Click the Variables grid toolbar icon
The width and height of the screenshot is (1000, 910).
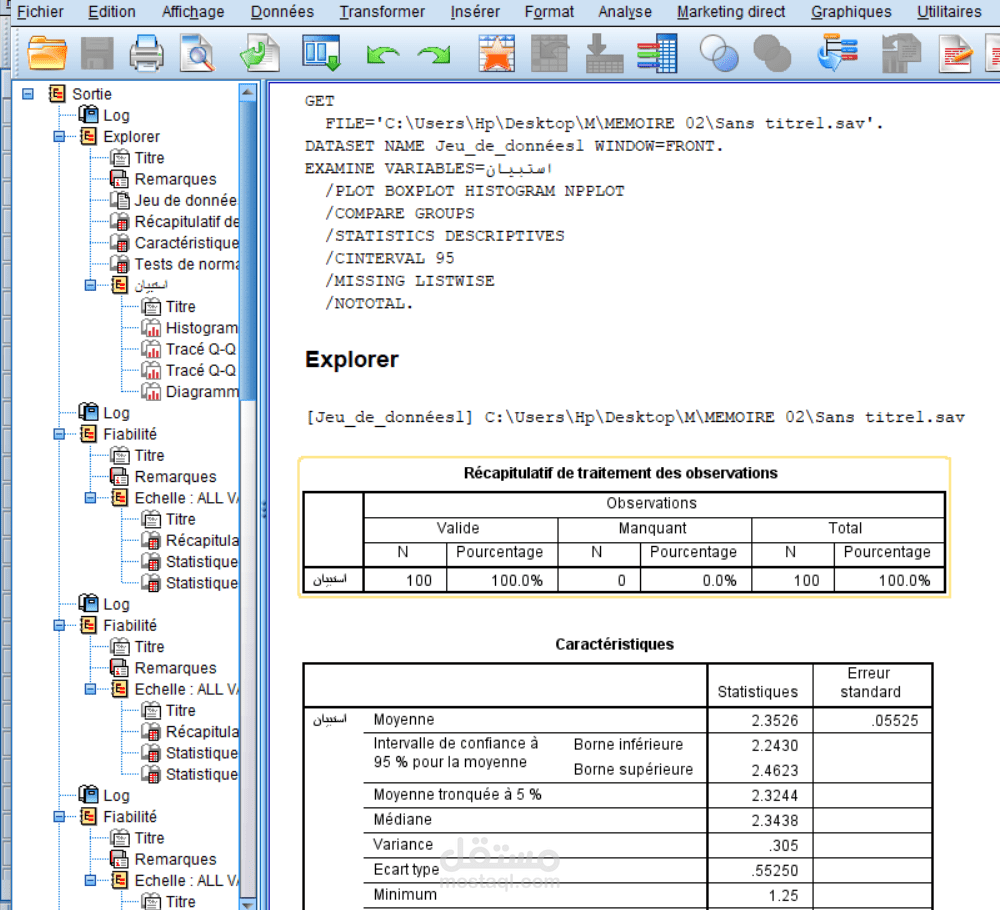pos(657,53)
